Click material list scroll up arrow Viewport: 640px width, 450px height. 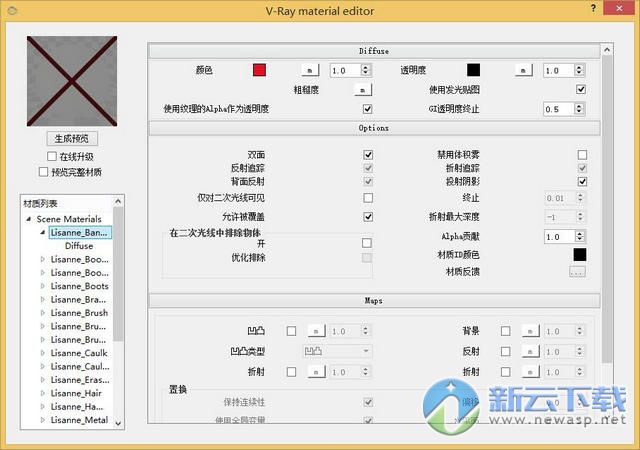pos(118,201)
